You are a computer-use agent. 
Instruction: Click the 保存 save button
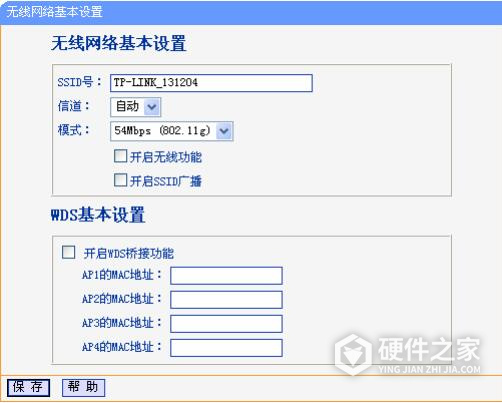[28, 388]
